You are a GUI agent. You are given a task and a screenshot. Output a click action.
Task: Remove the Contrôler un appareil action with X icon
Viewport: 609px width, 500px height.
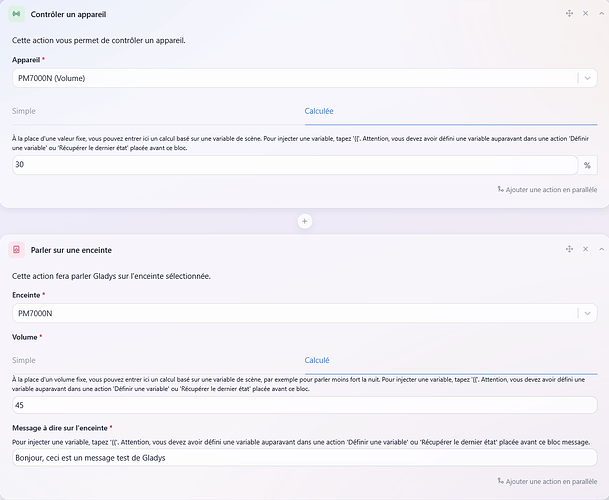click(585, 14)
